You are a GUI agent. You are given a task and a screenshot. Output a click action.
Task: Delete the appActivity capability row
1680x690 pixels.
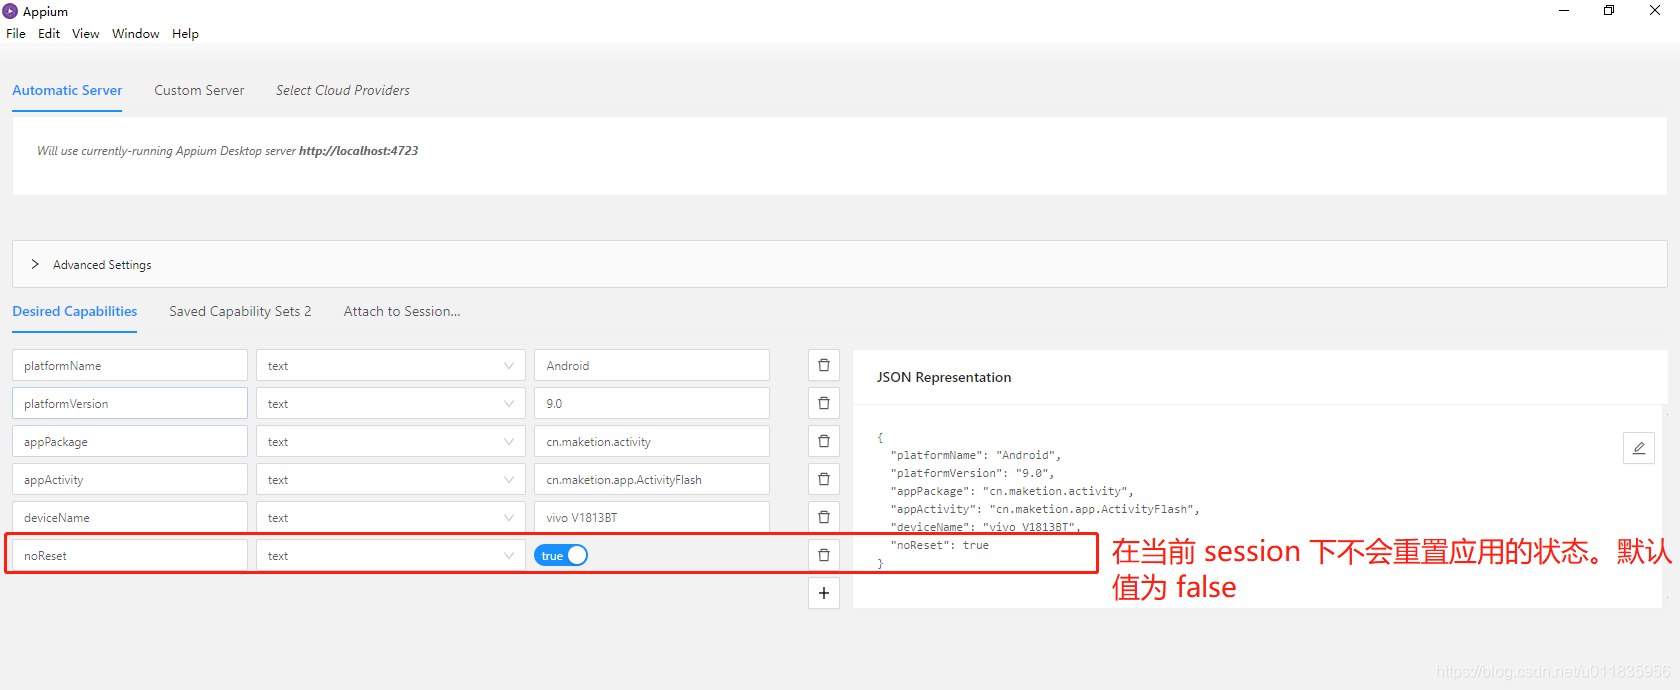[x=824, y=479]
